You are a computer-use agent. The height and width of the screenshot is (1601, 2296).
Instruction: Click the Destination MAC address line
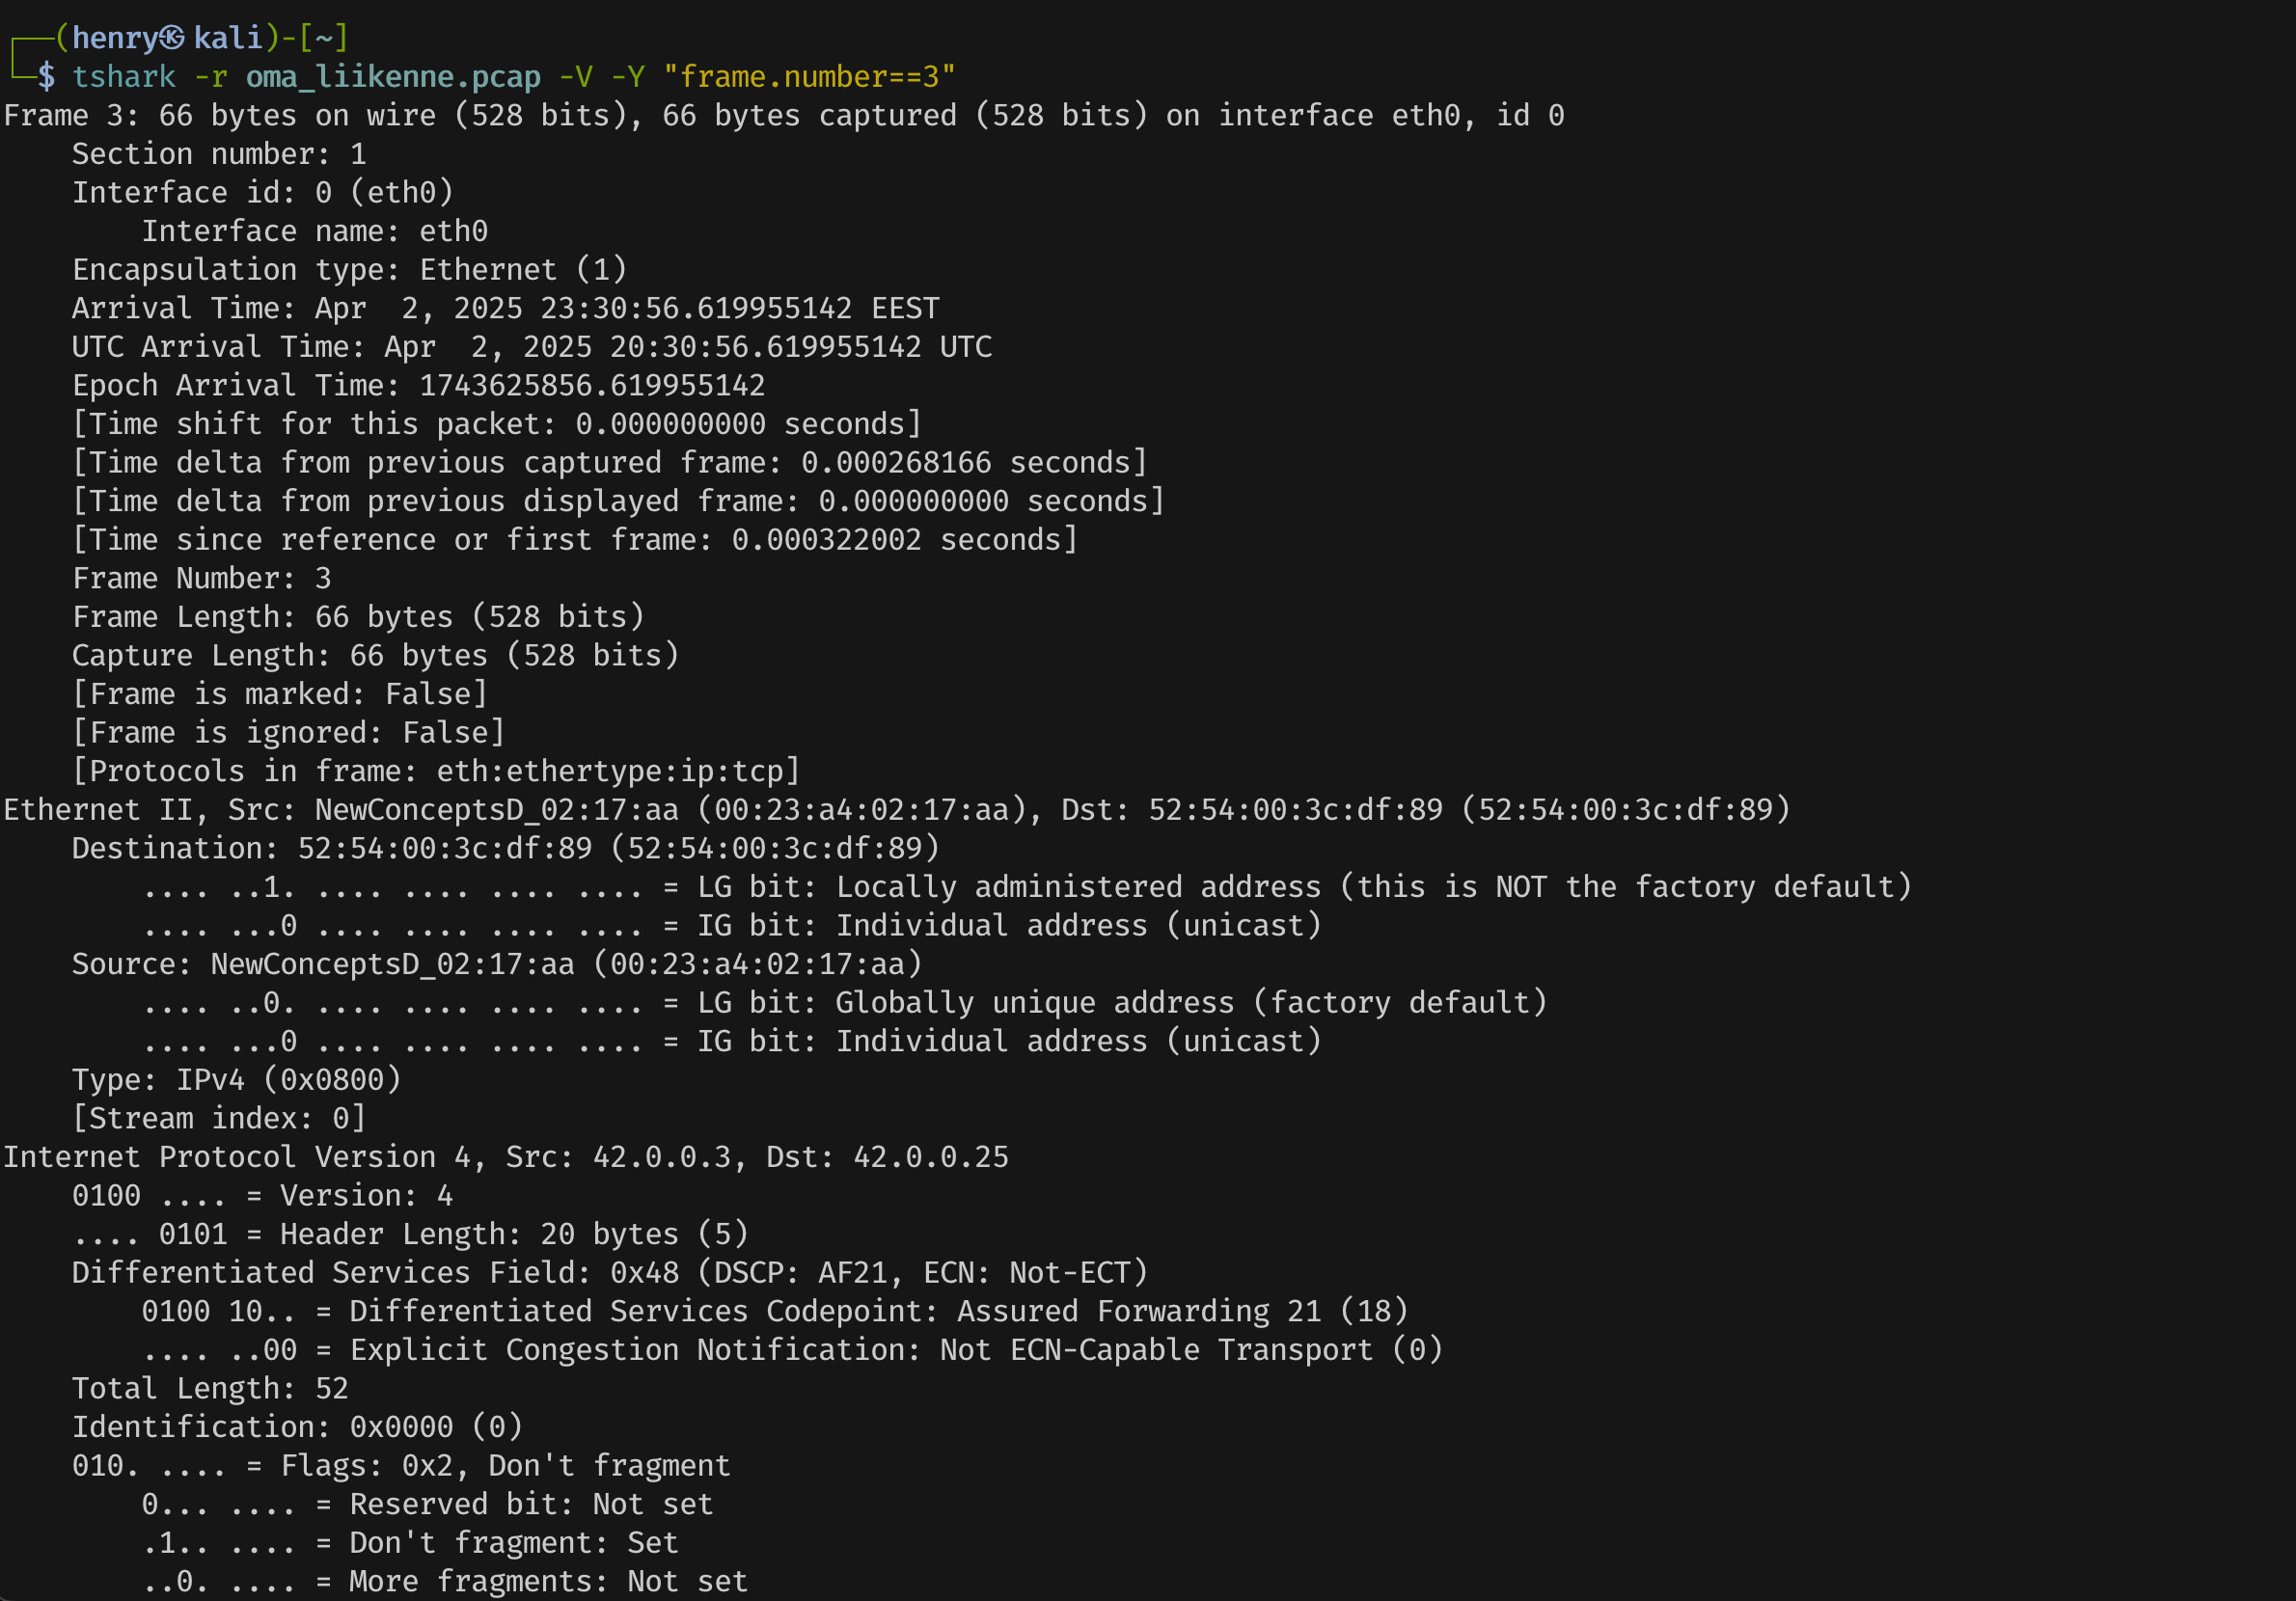click(x=505, y=849)
